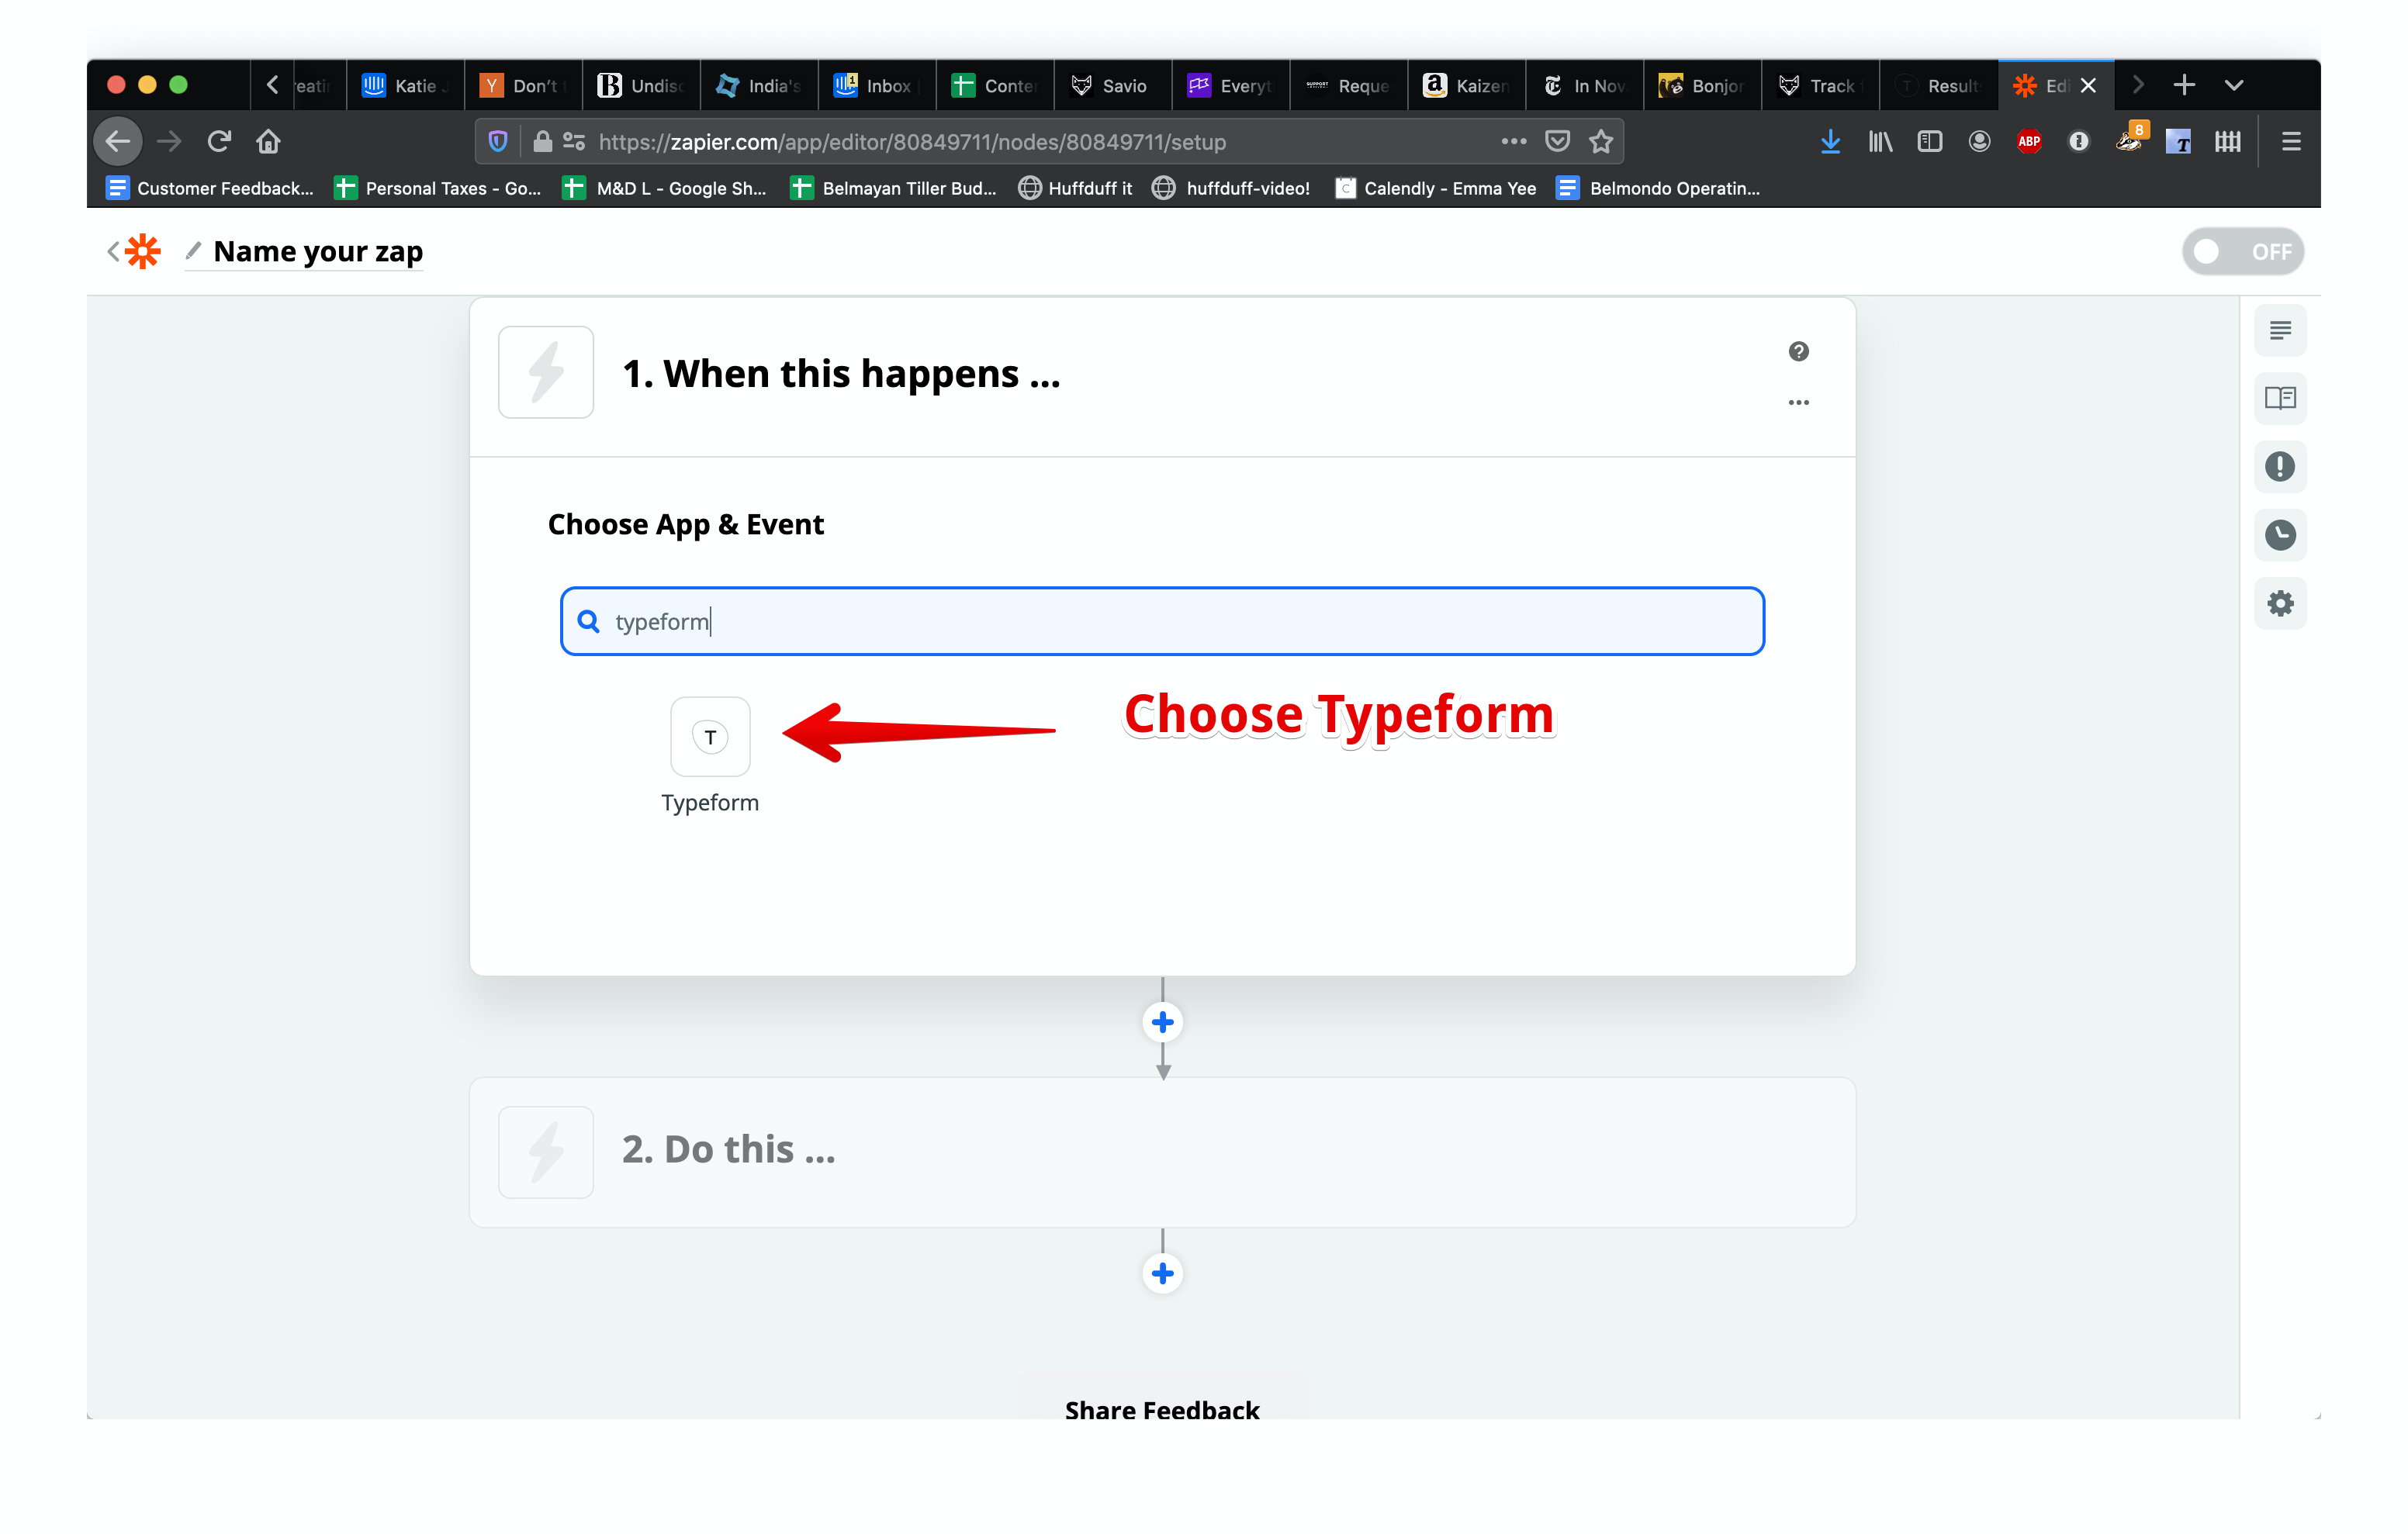
Task: Add a step after Do this
Action: [1162, 1273]
